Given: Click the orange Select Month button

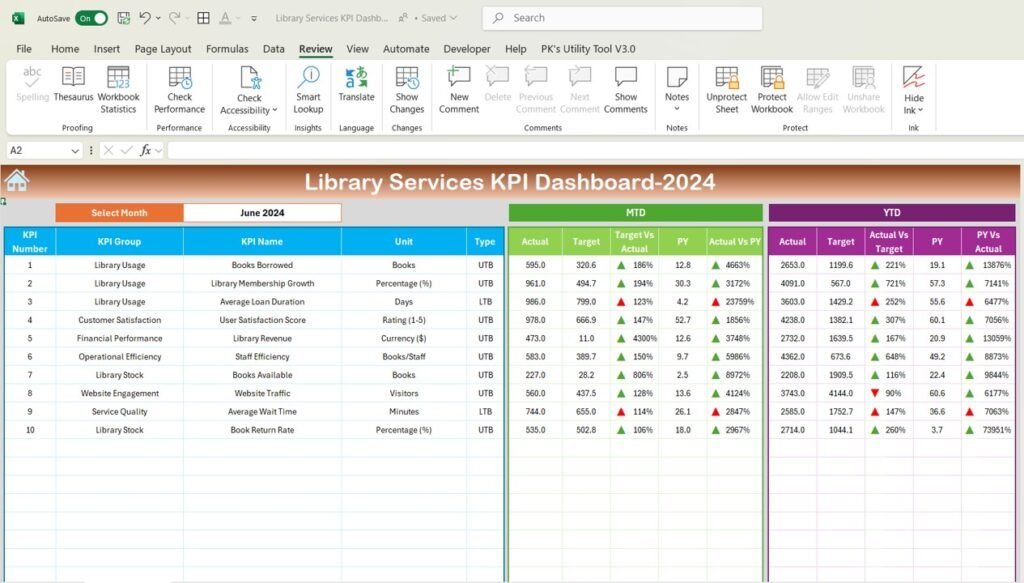Looking at the screenshot, I should pos(118,212).
